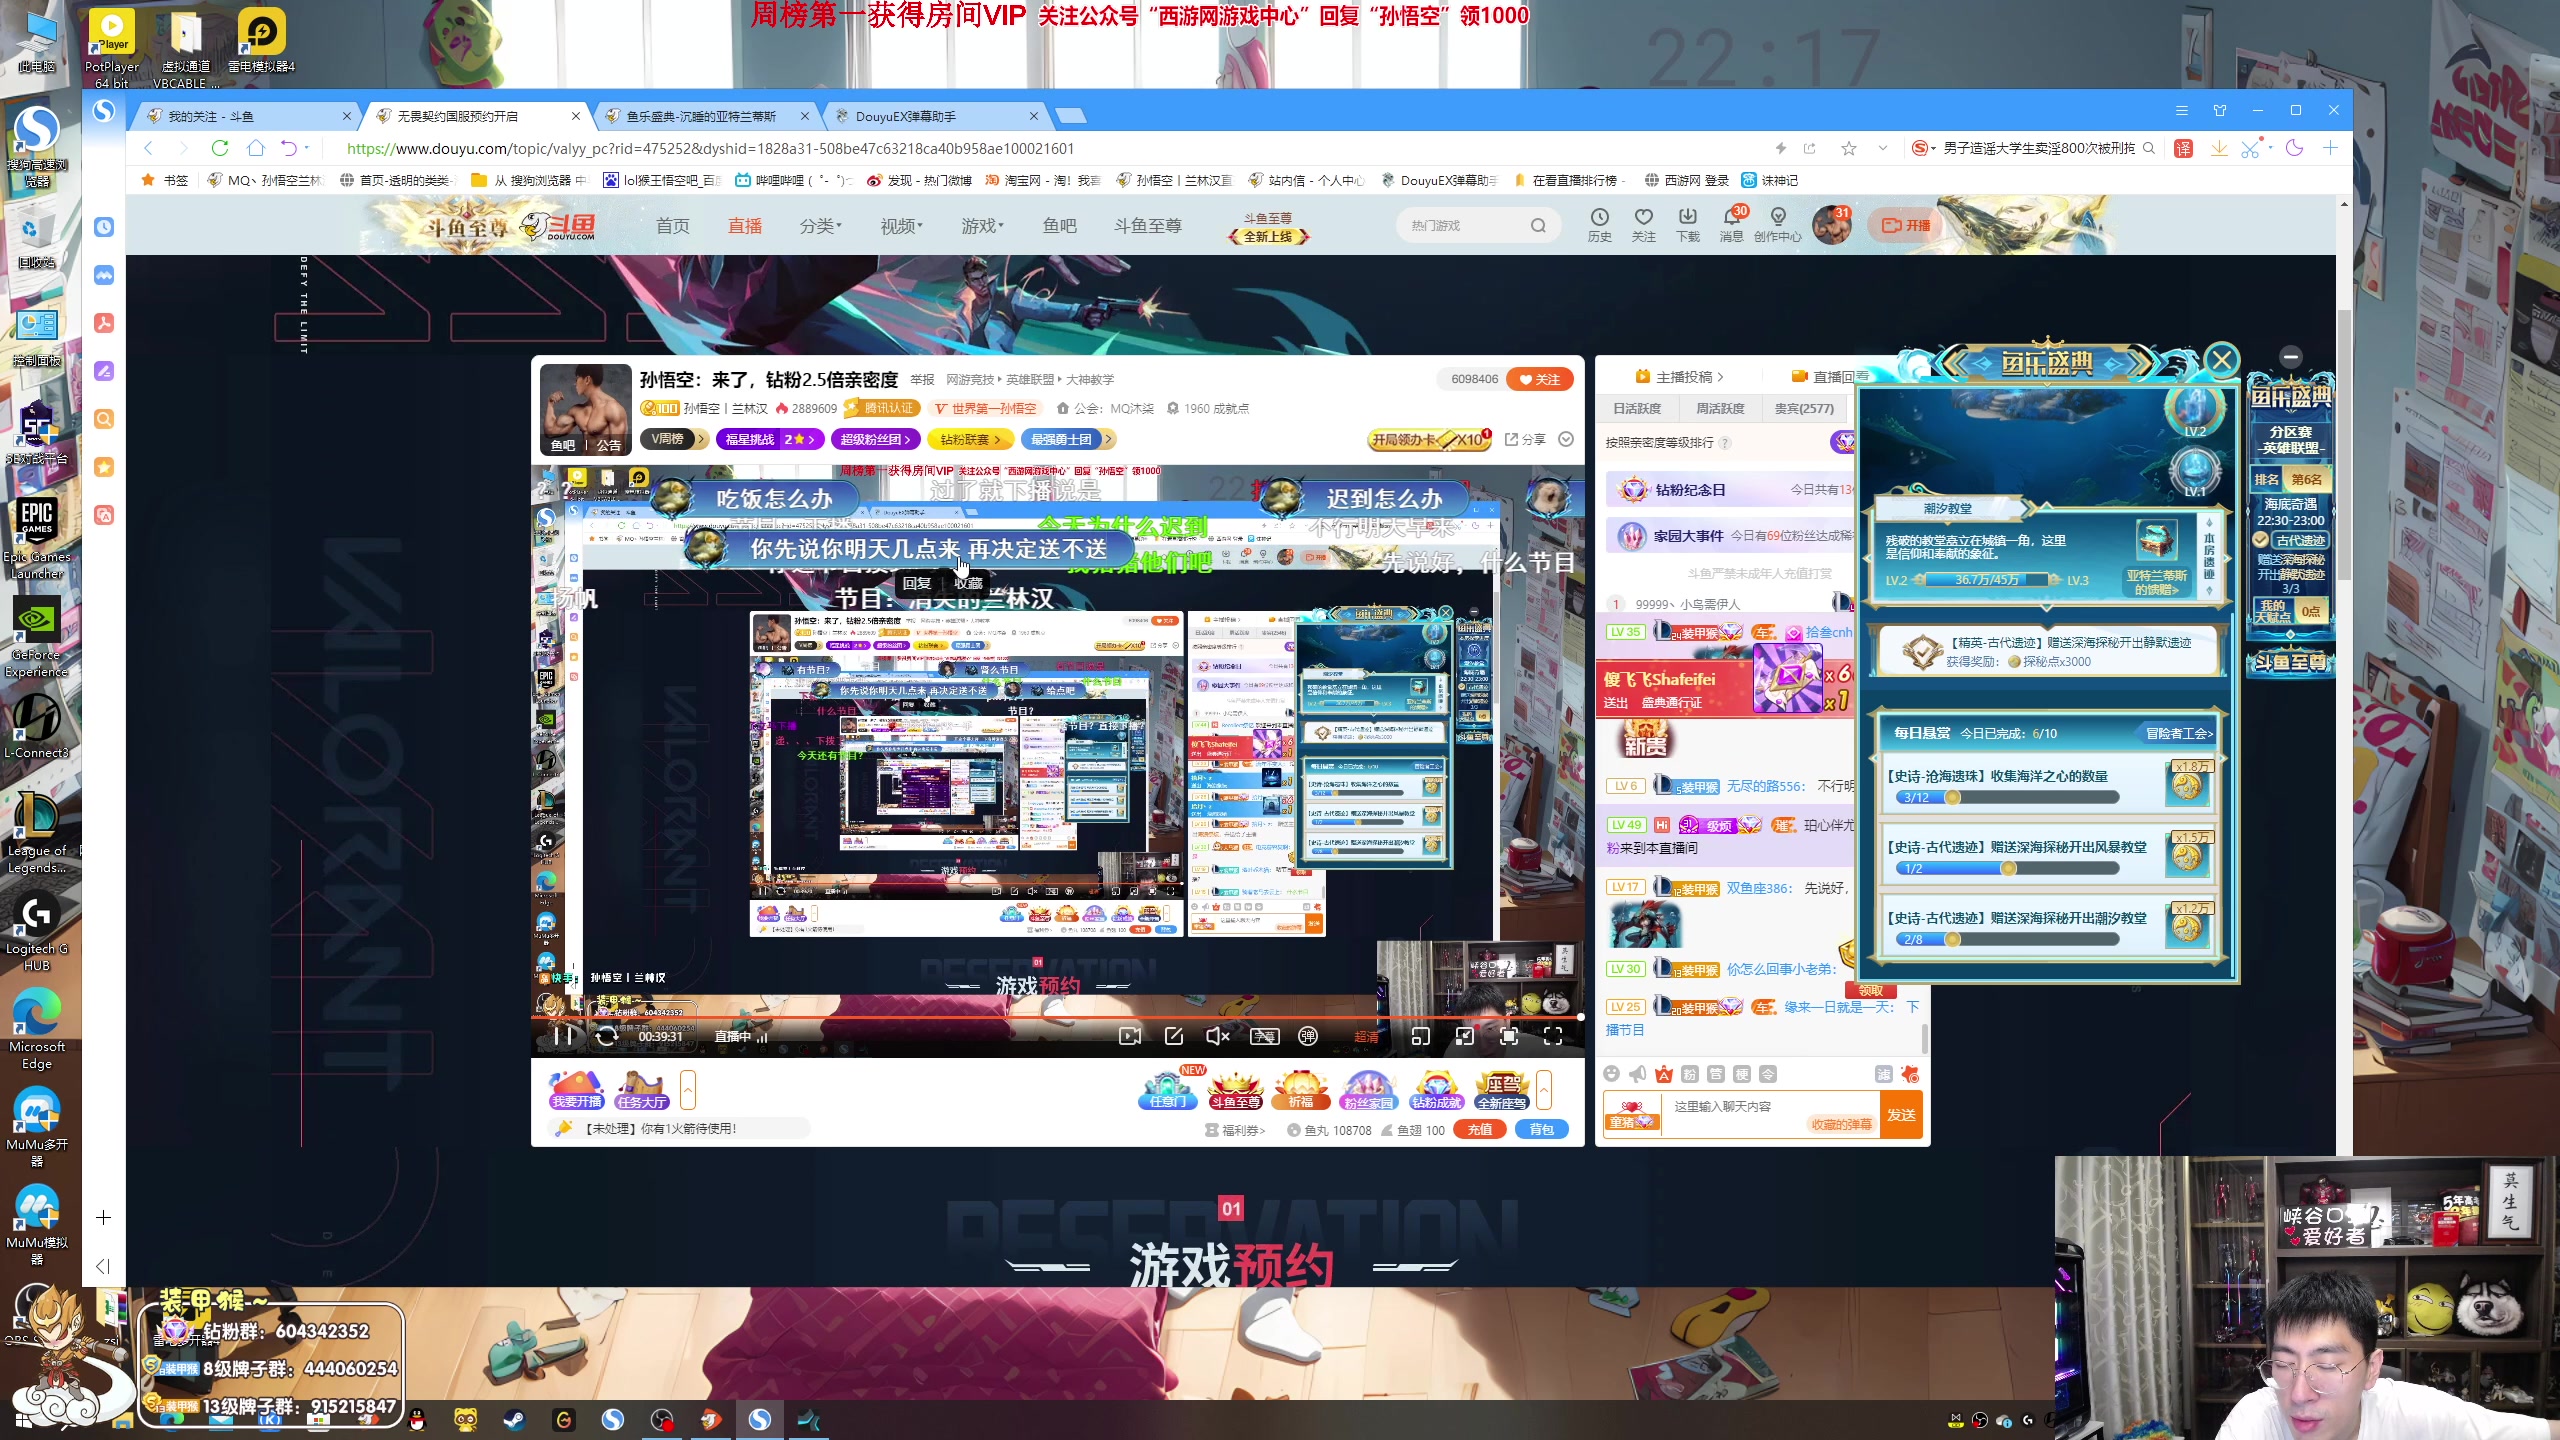The image size is (2560, 1440).
Task: Switch to 日活跃度 tab
Action: coord(1636,408)
